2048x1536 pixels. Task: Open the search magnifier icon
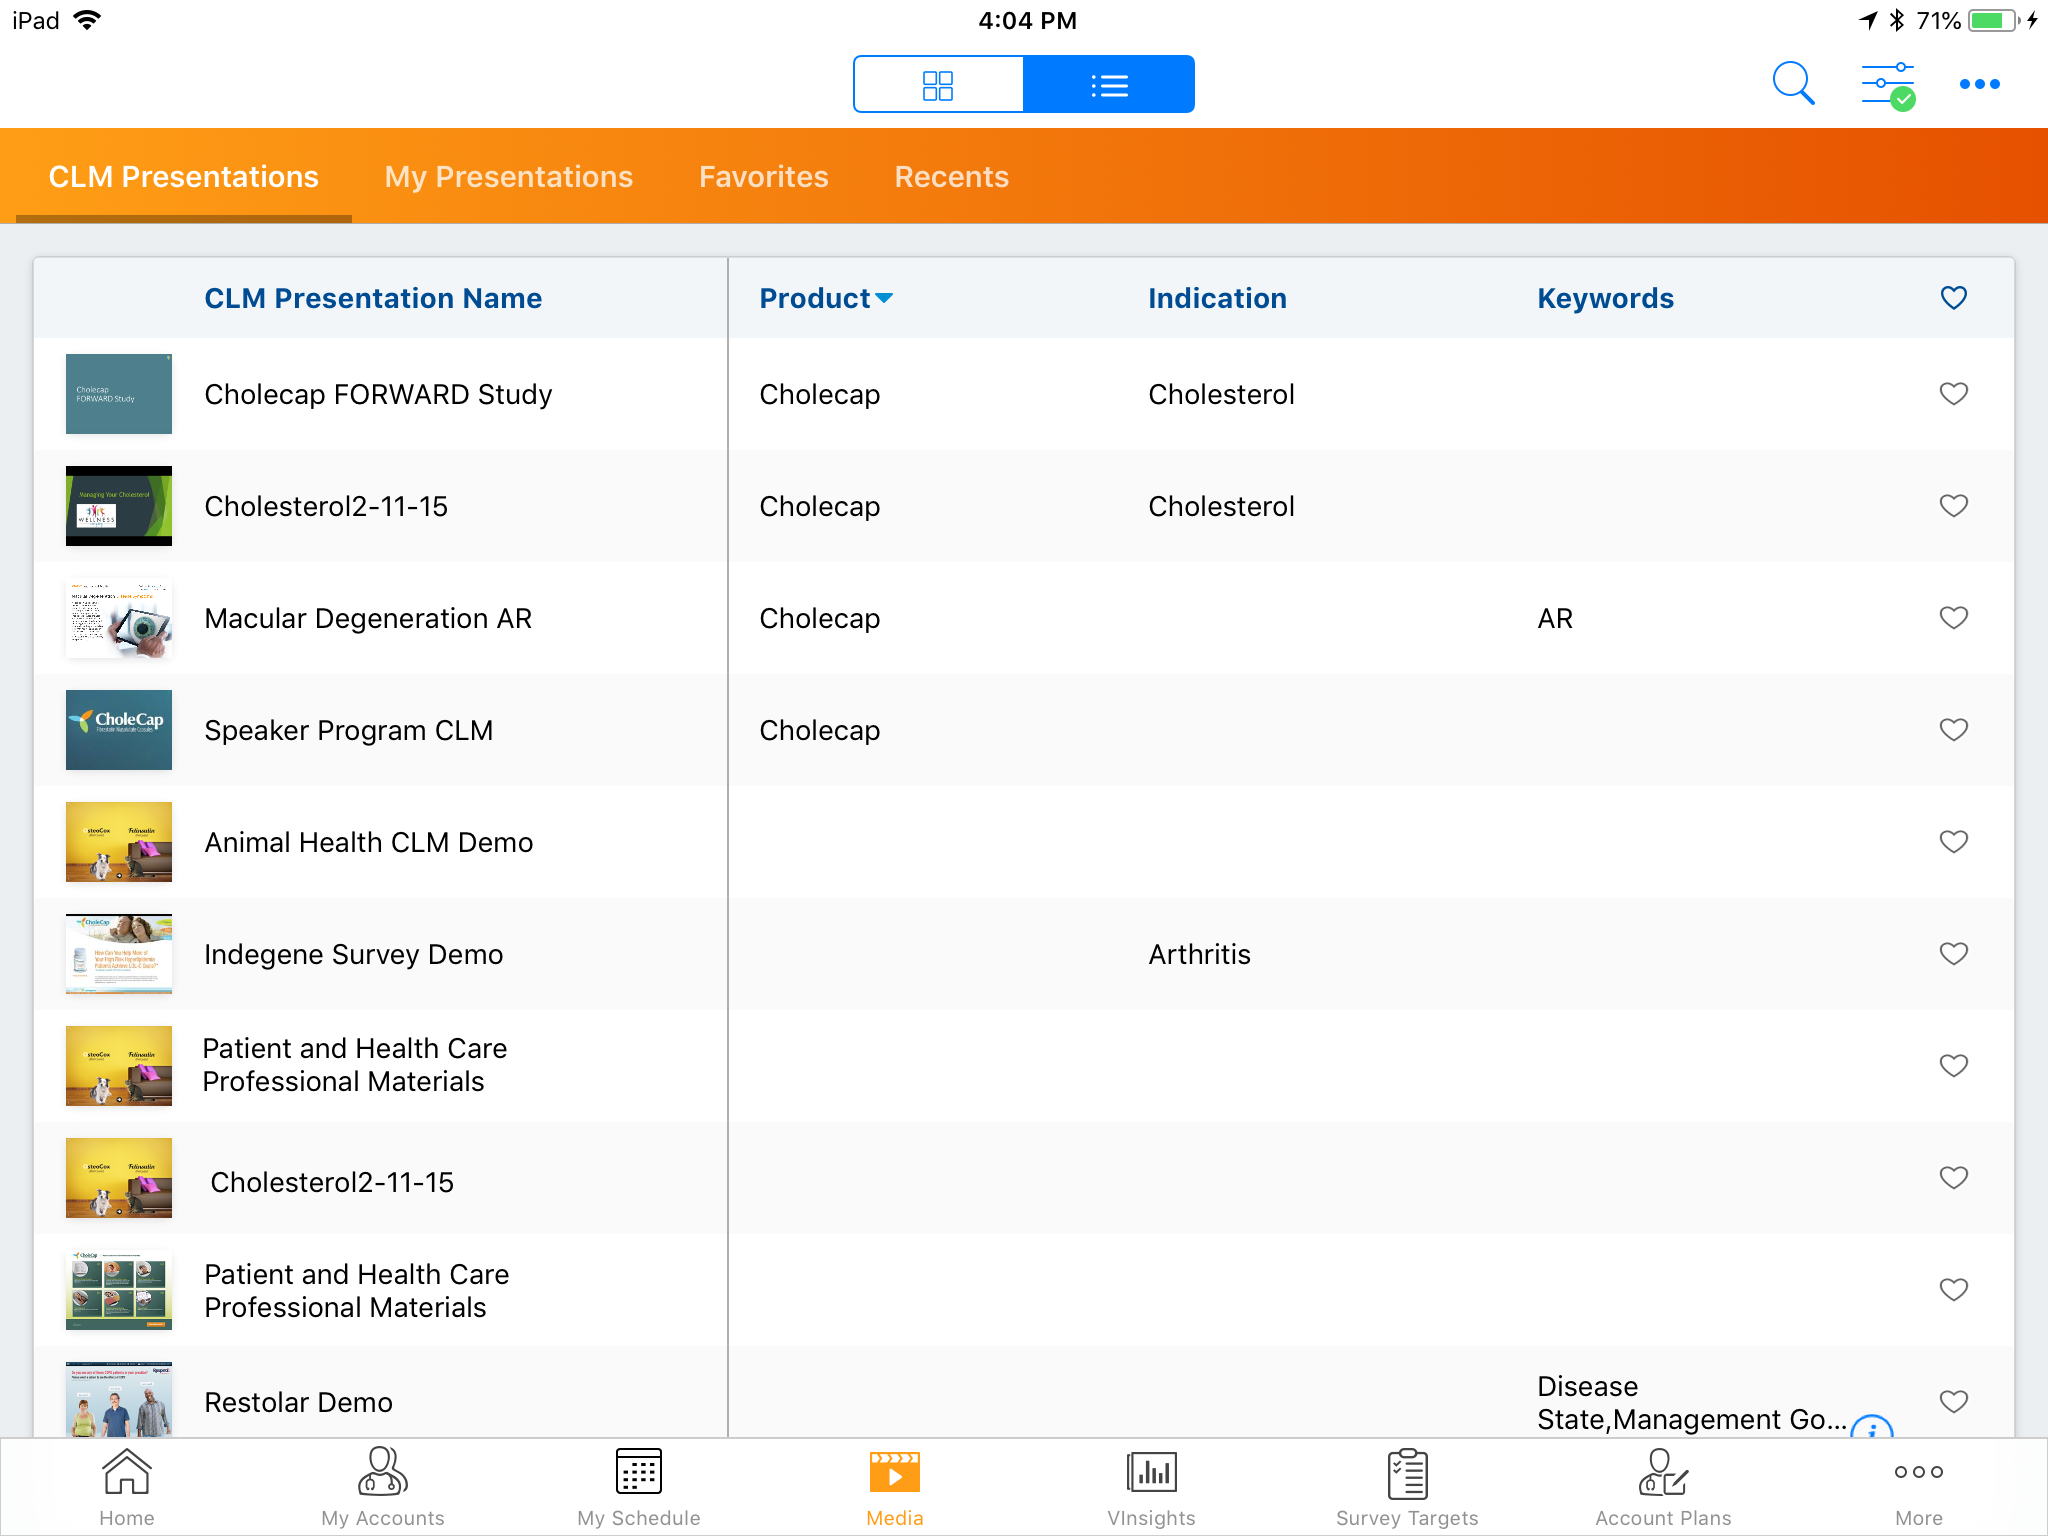(1792, 84)
